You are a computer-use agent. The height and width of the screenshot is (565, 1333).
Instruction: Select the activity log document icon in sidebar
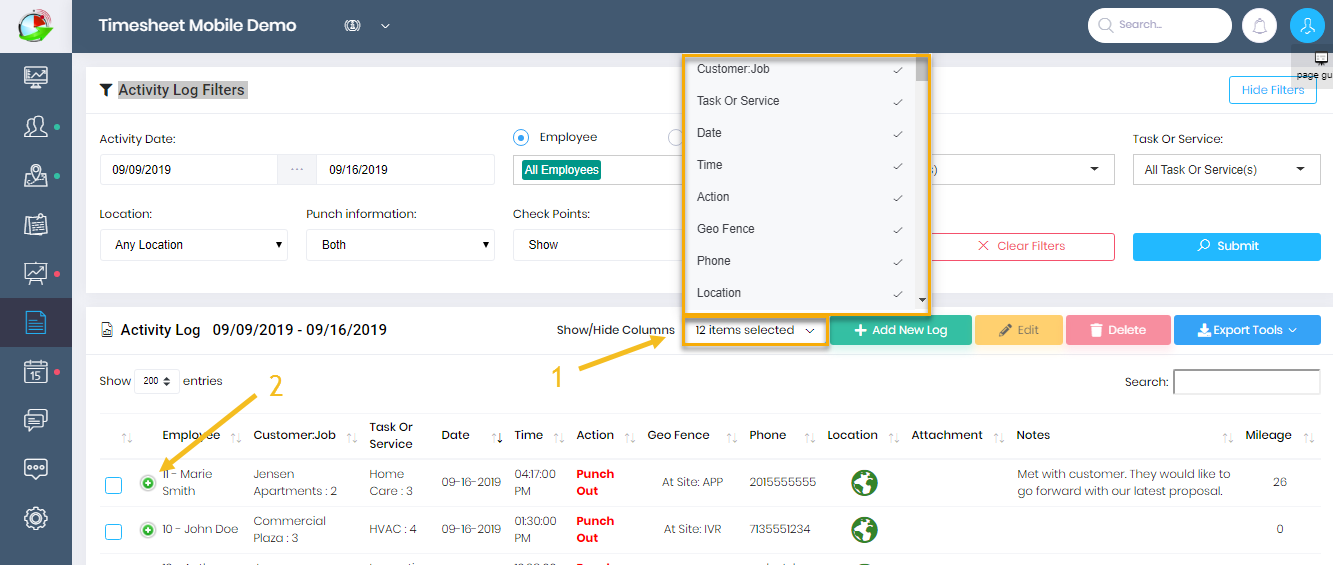[36, 322]
